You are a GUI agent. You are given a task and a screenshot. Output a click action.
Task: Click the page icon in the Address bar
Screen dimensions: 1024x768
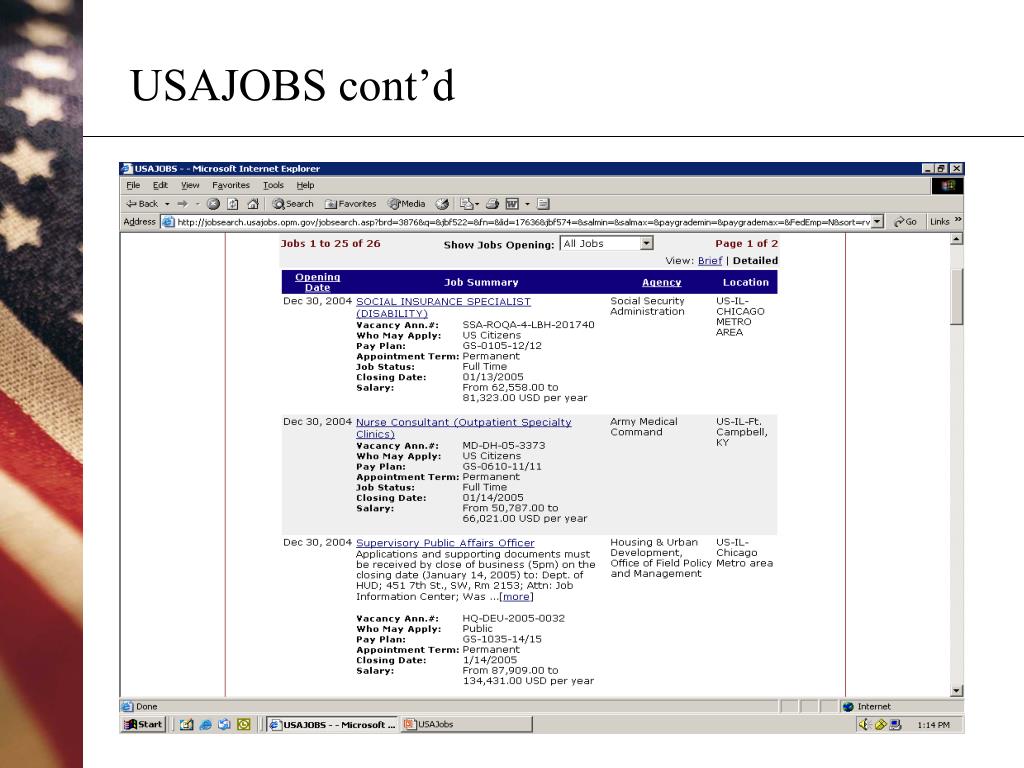pos(168,222)
